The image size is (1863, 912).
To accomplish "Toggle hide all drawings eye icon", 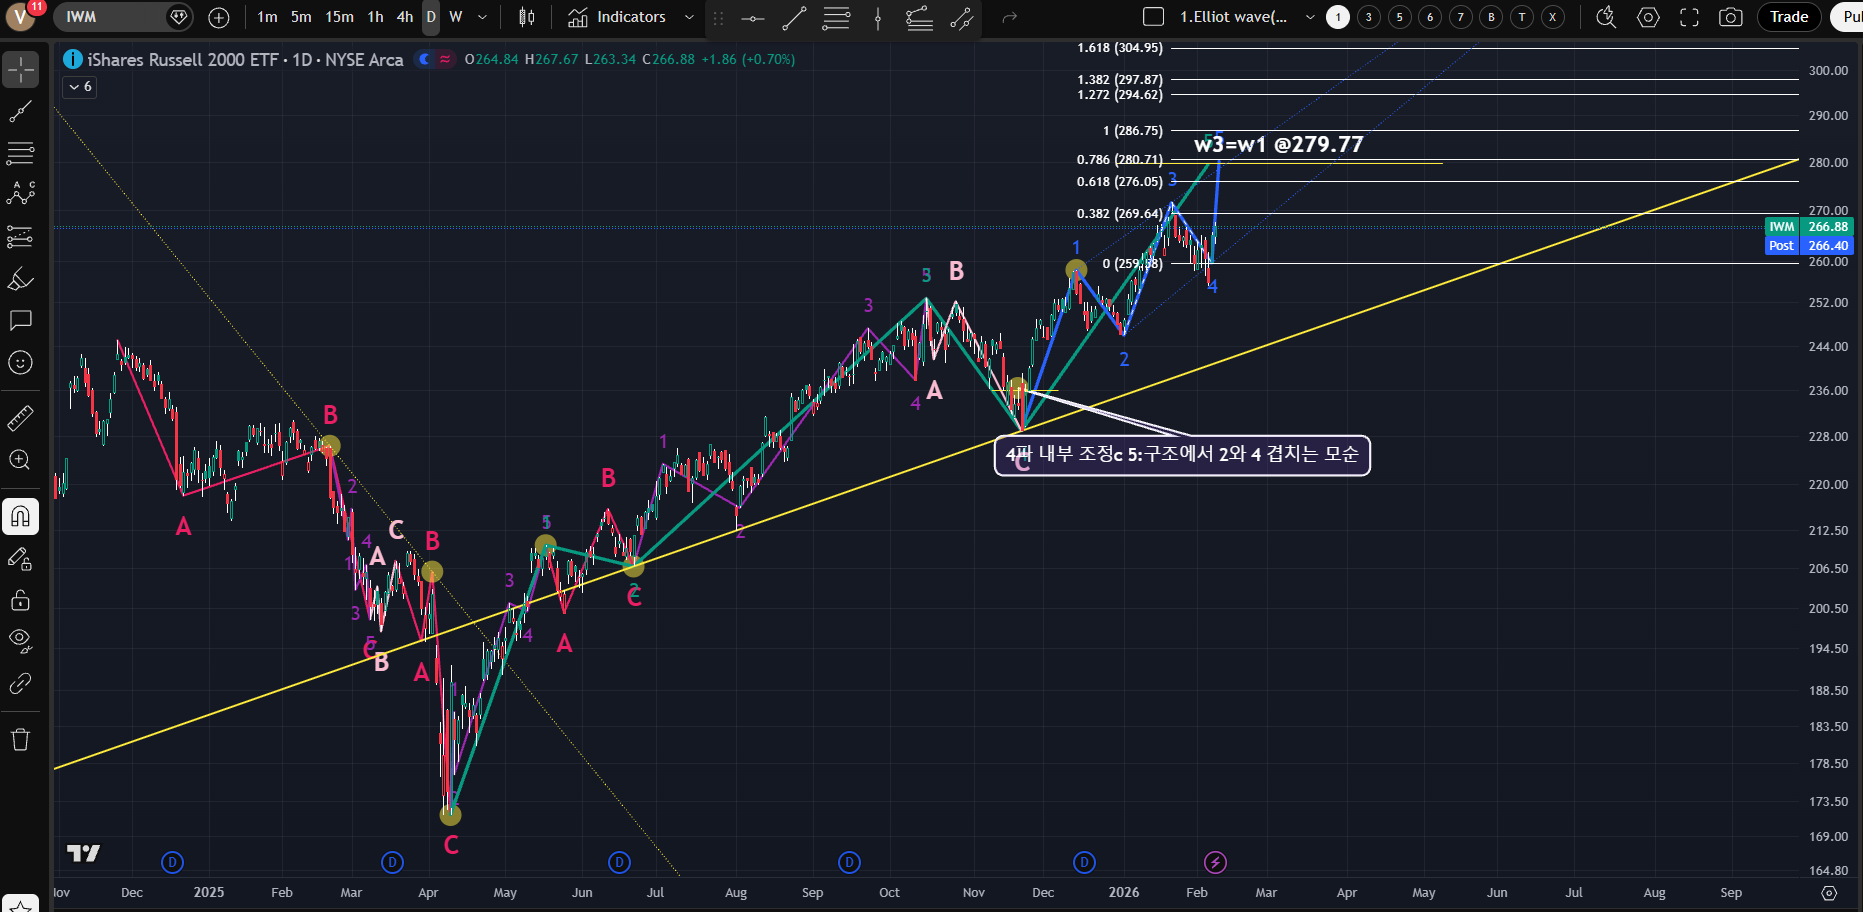I will [x=20, y=640].
